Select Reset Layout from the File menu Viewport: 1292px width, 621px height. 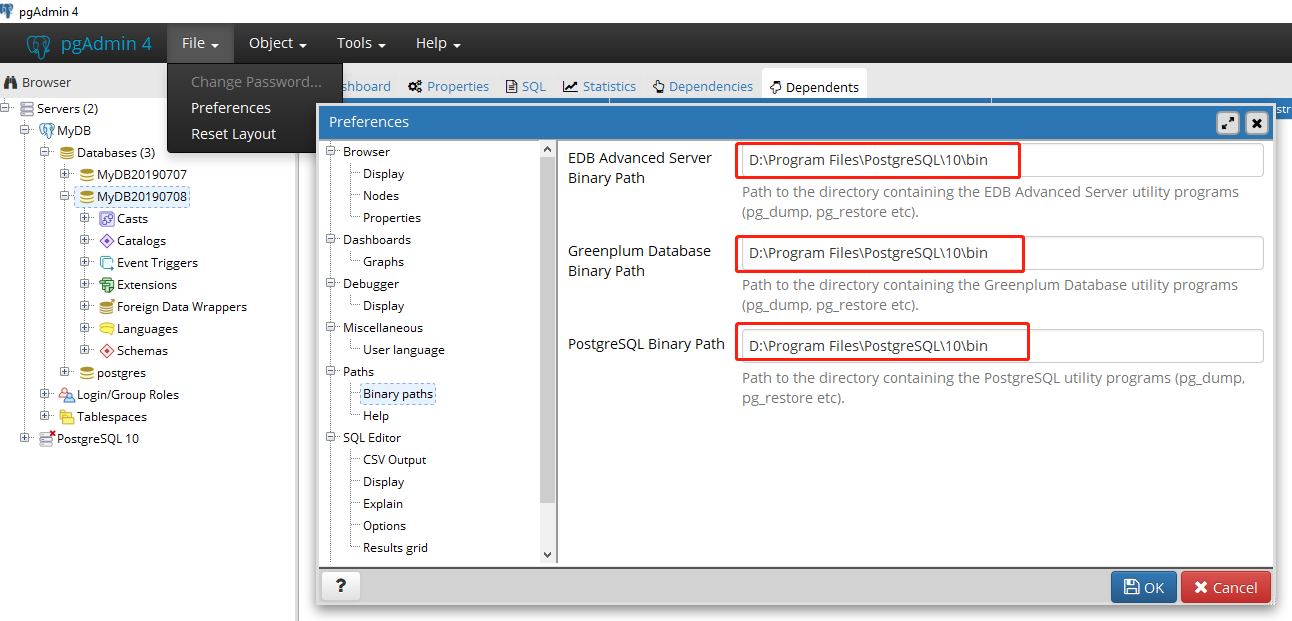point(232,133)
